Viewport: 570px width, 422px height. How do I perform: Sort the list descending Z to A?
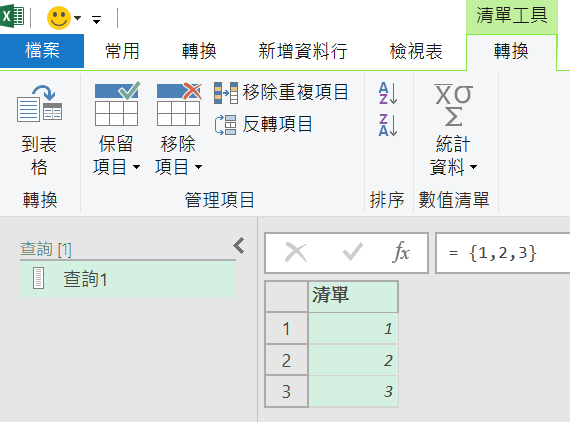point(388,125)
